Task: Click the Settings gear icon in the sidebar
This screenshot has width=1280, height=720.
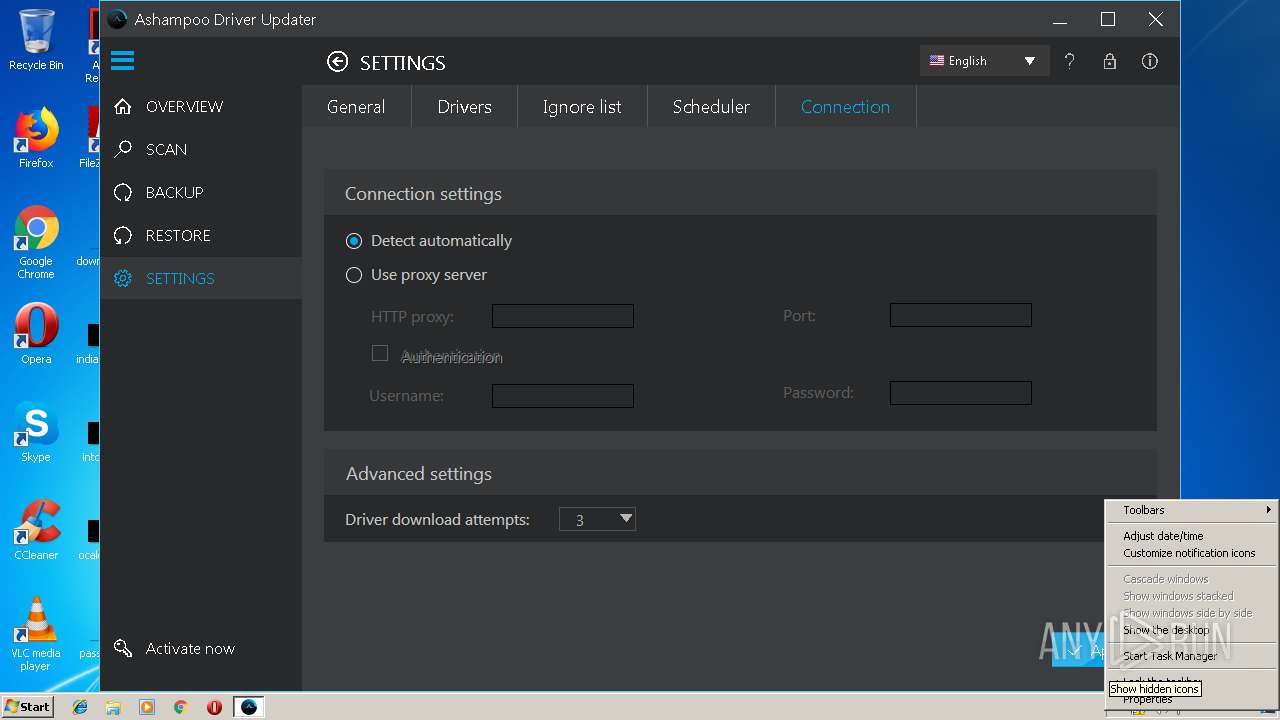Action: [x=123, y=278]
